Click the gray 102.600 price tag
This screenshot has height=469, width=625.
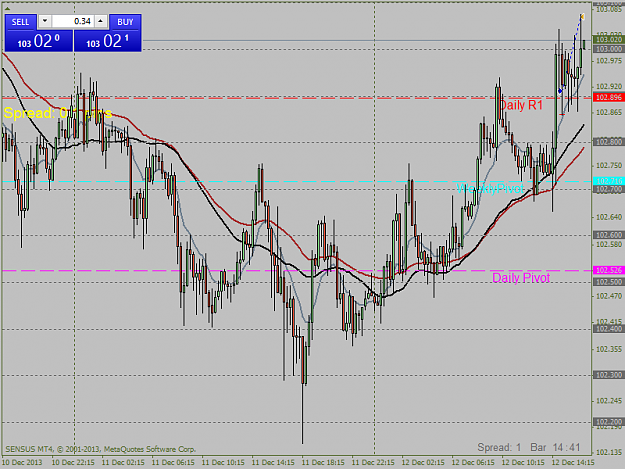tap(609, 235)
